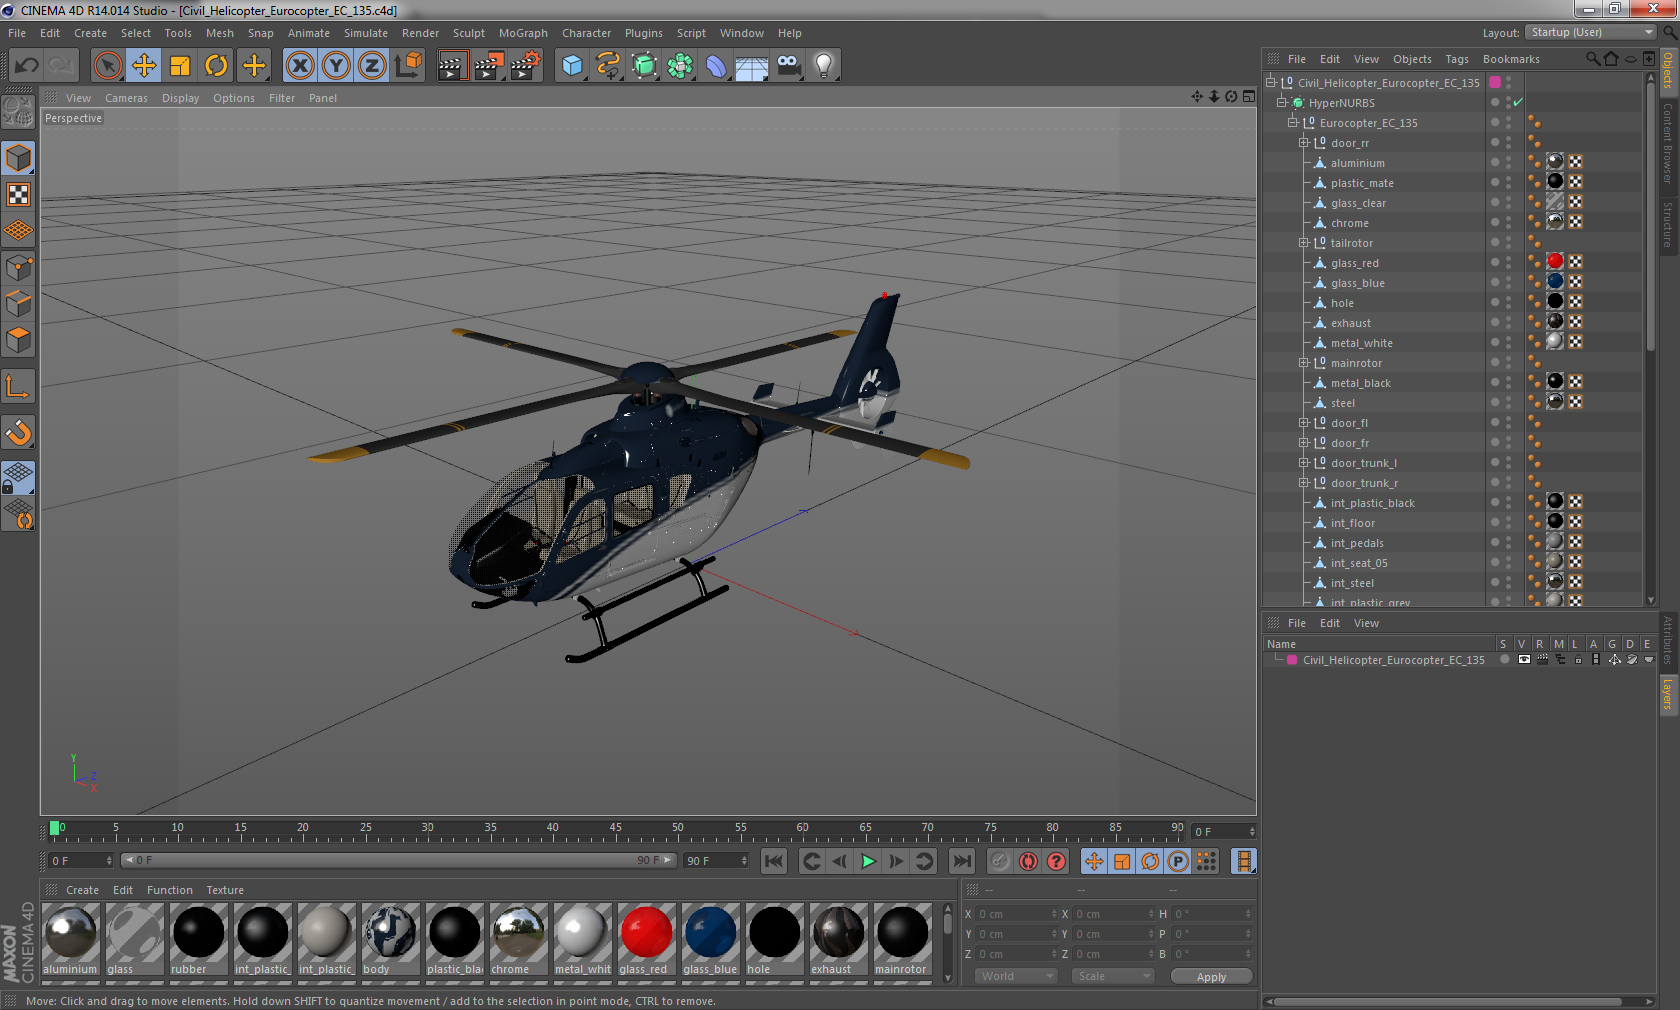Toggle autokeying button
The height and width of the screenshot is (1010, 1680).
(x=1028, y=861)
